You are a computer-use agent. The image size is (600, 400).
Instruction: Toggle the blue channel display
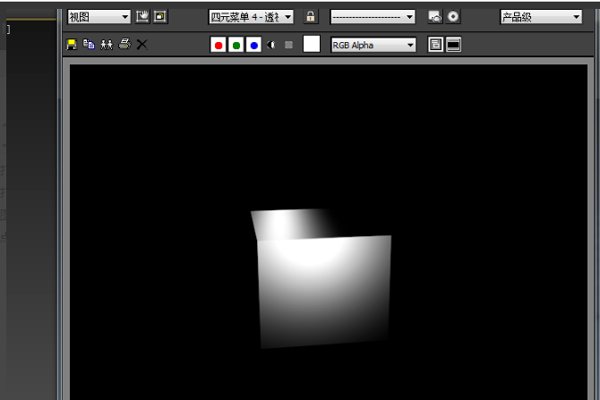pos(254,45)
